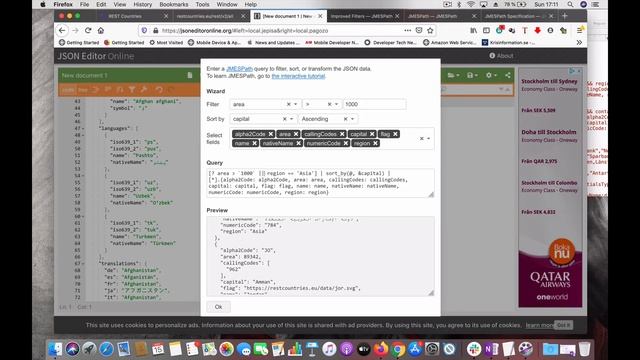640x360 pixels.
Task: Open the Sort by 'capital' dropdown arrow
Action: [291, 119]
